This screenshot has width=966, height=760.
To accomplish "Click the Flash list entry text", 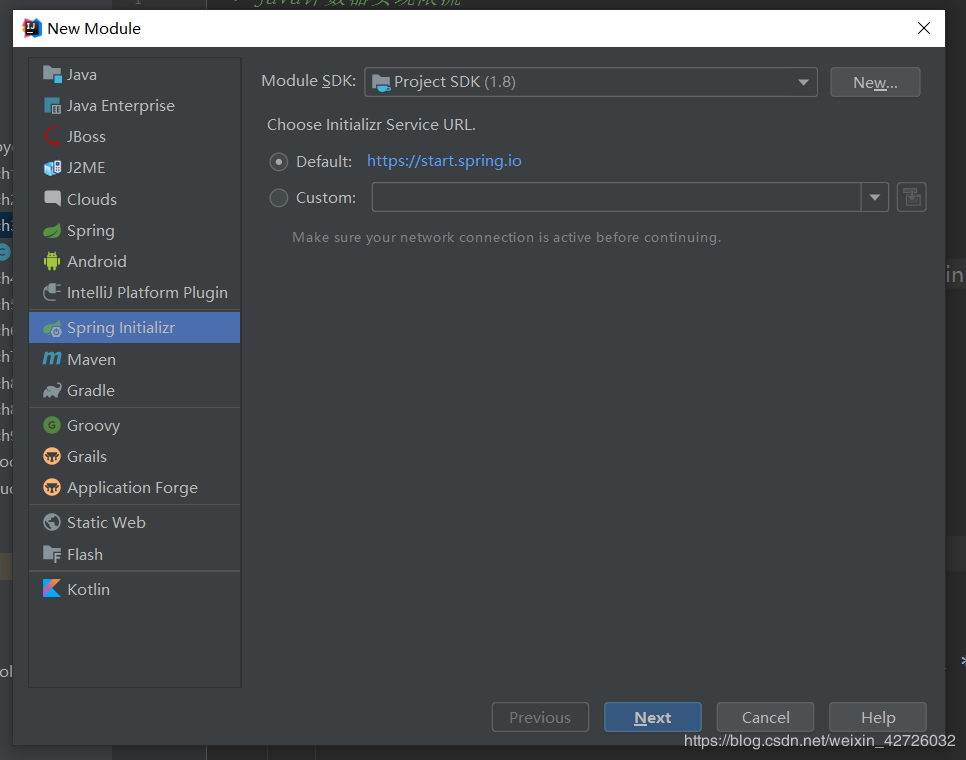I will click(x=84, y=554).
